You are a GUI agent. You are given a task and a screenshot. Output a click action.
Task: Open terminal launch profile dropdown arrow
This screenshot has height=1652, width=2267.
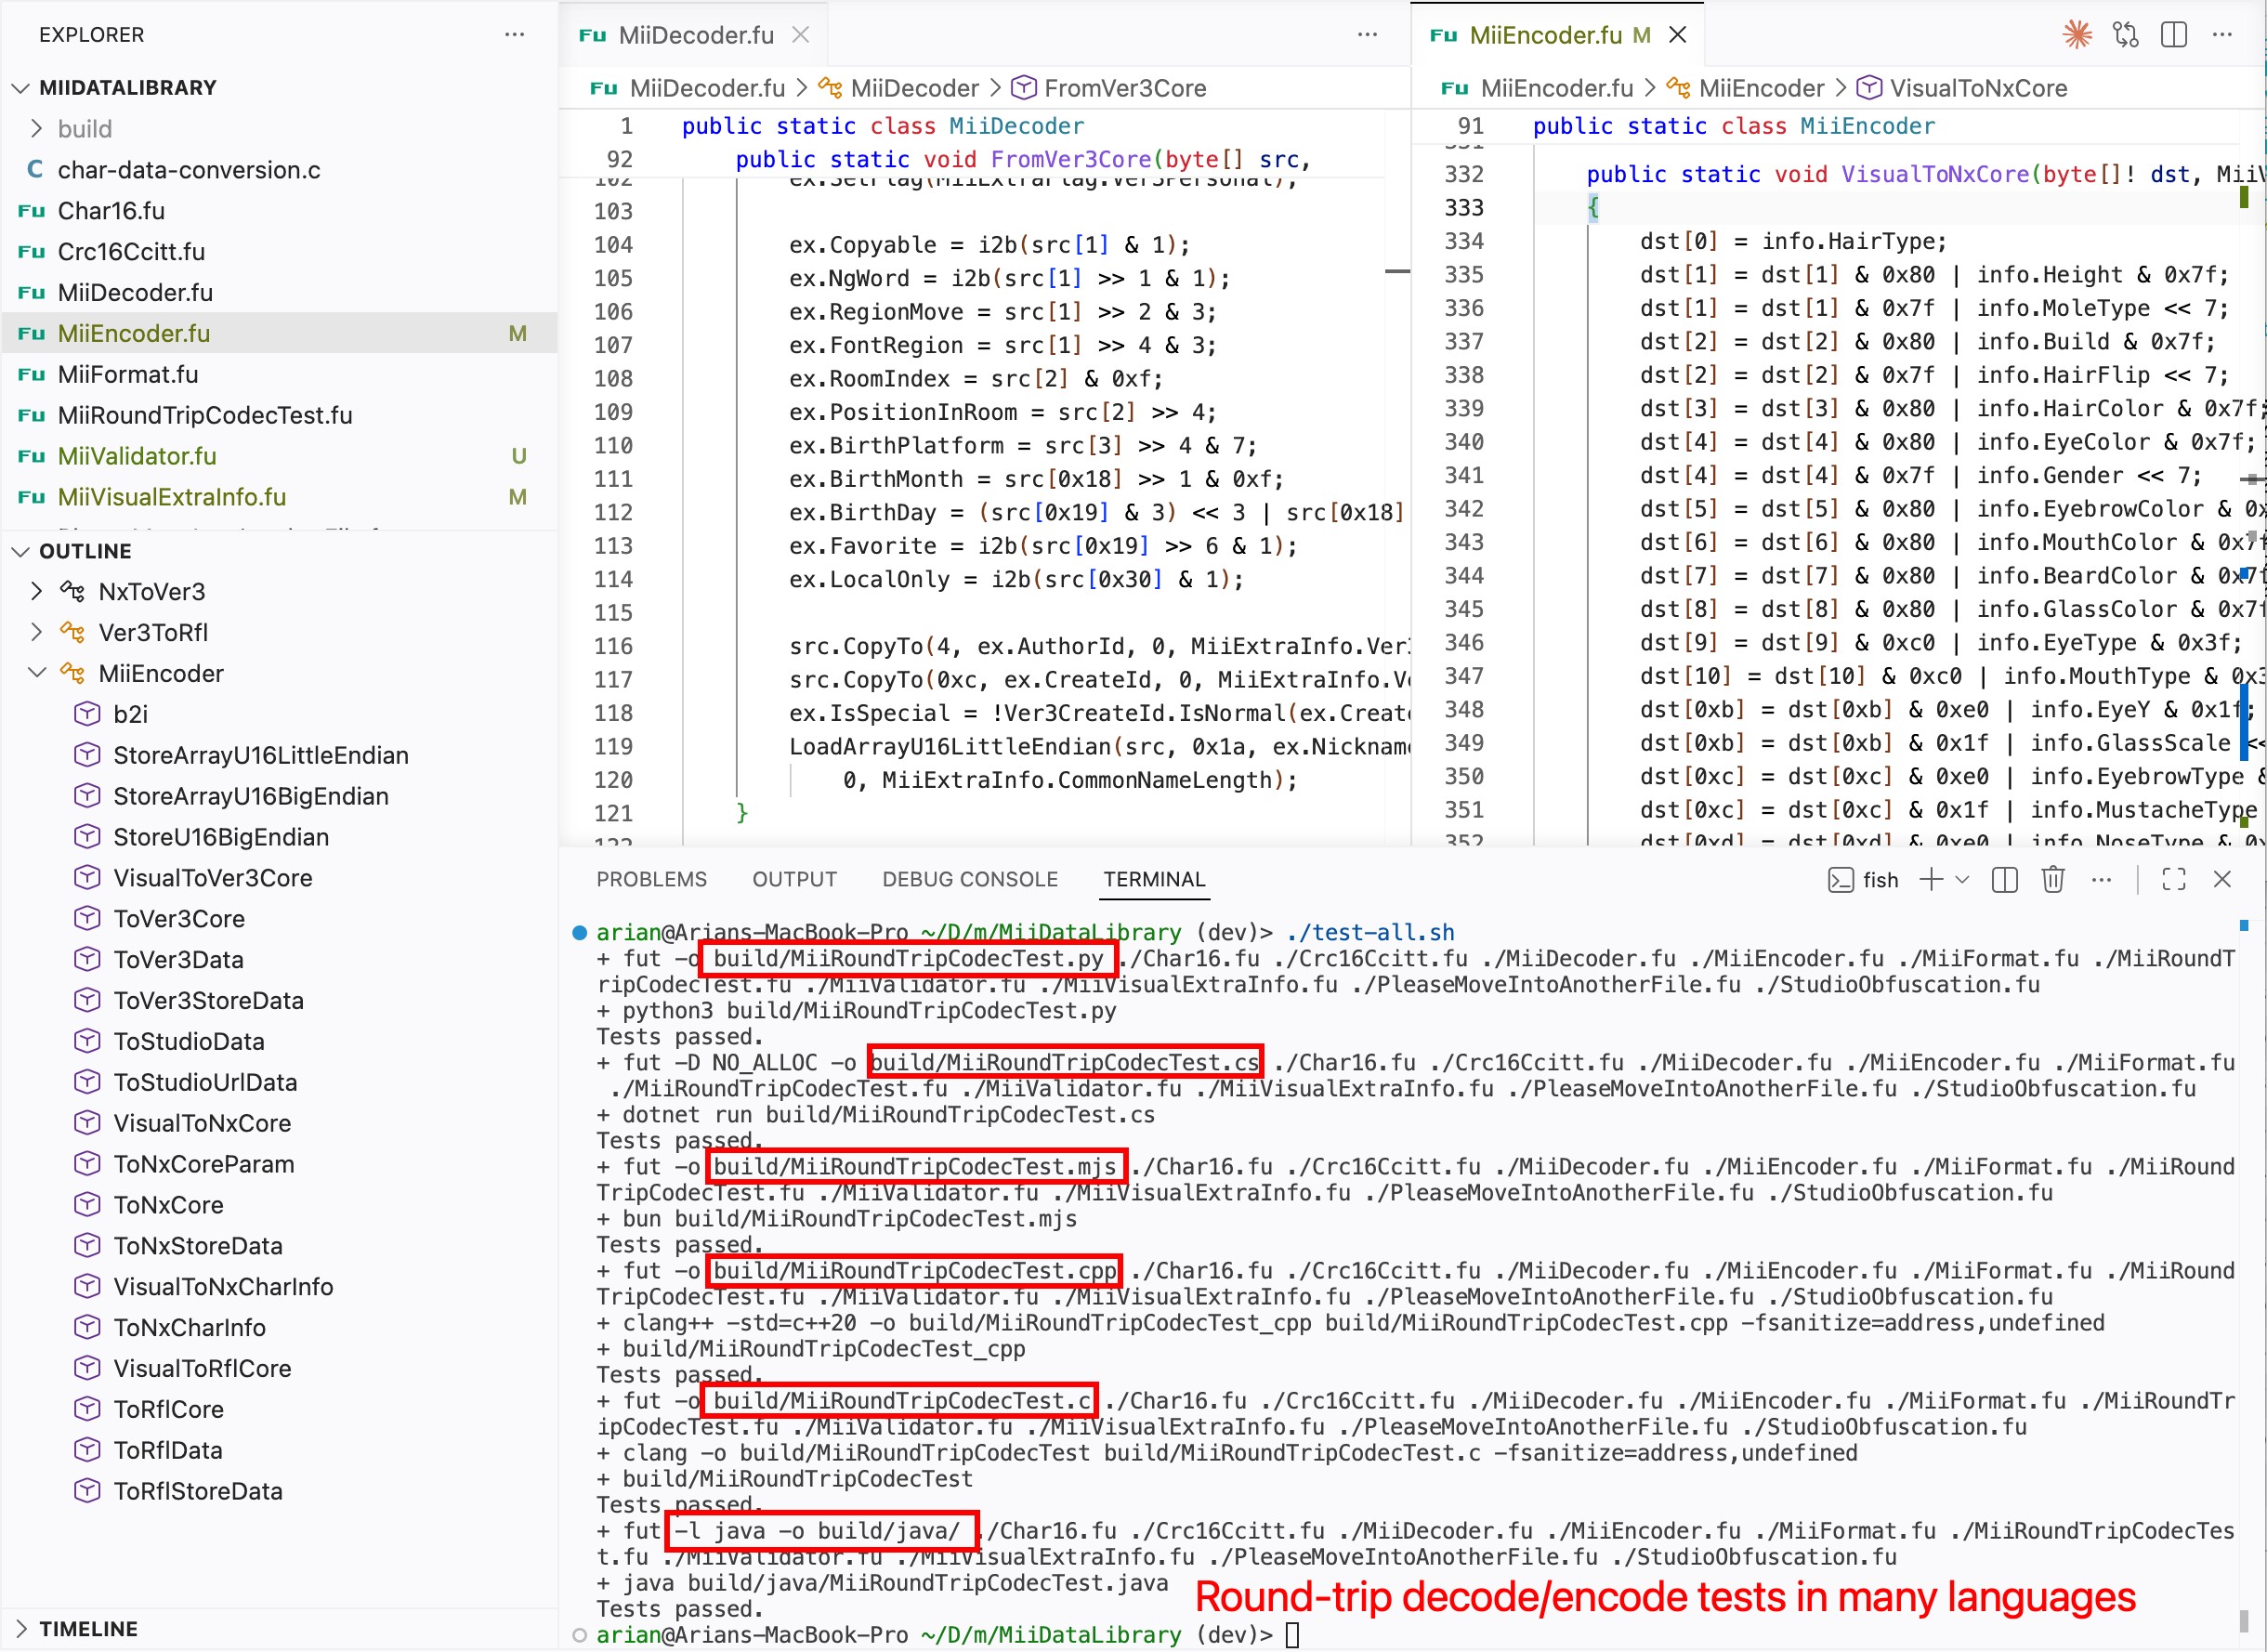click(1962, 879)
